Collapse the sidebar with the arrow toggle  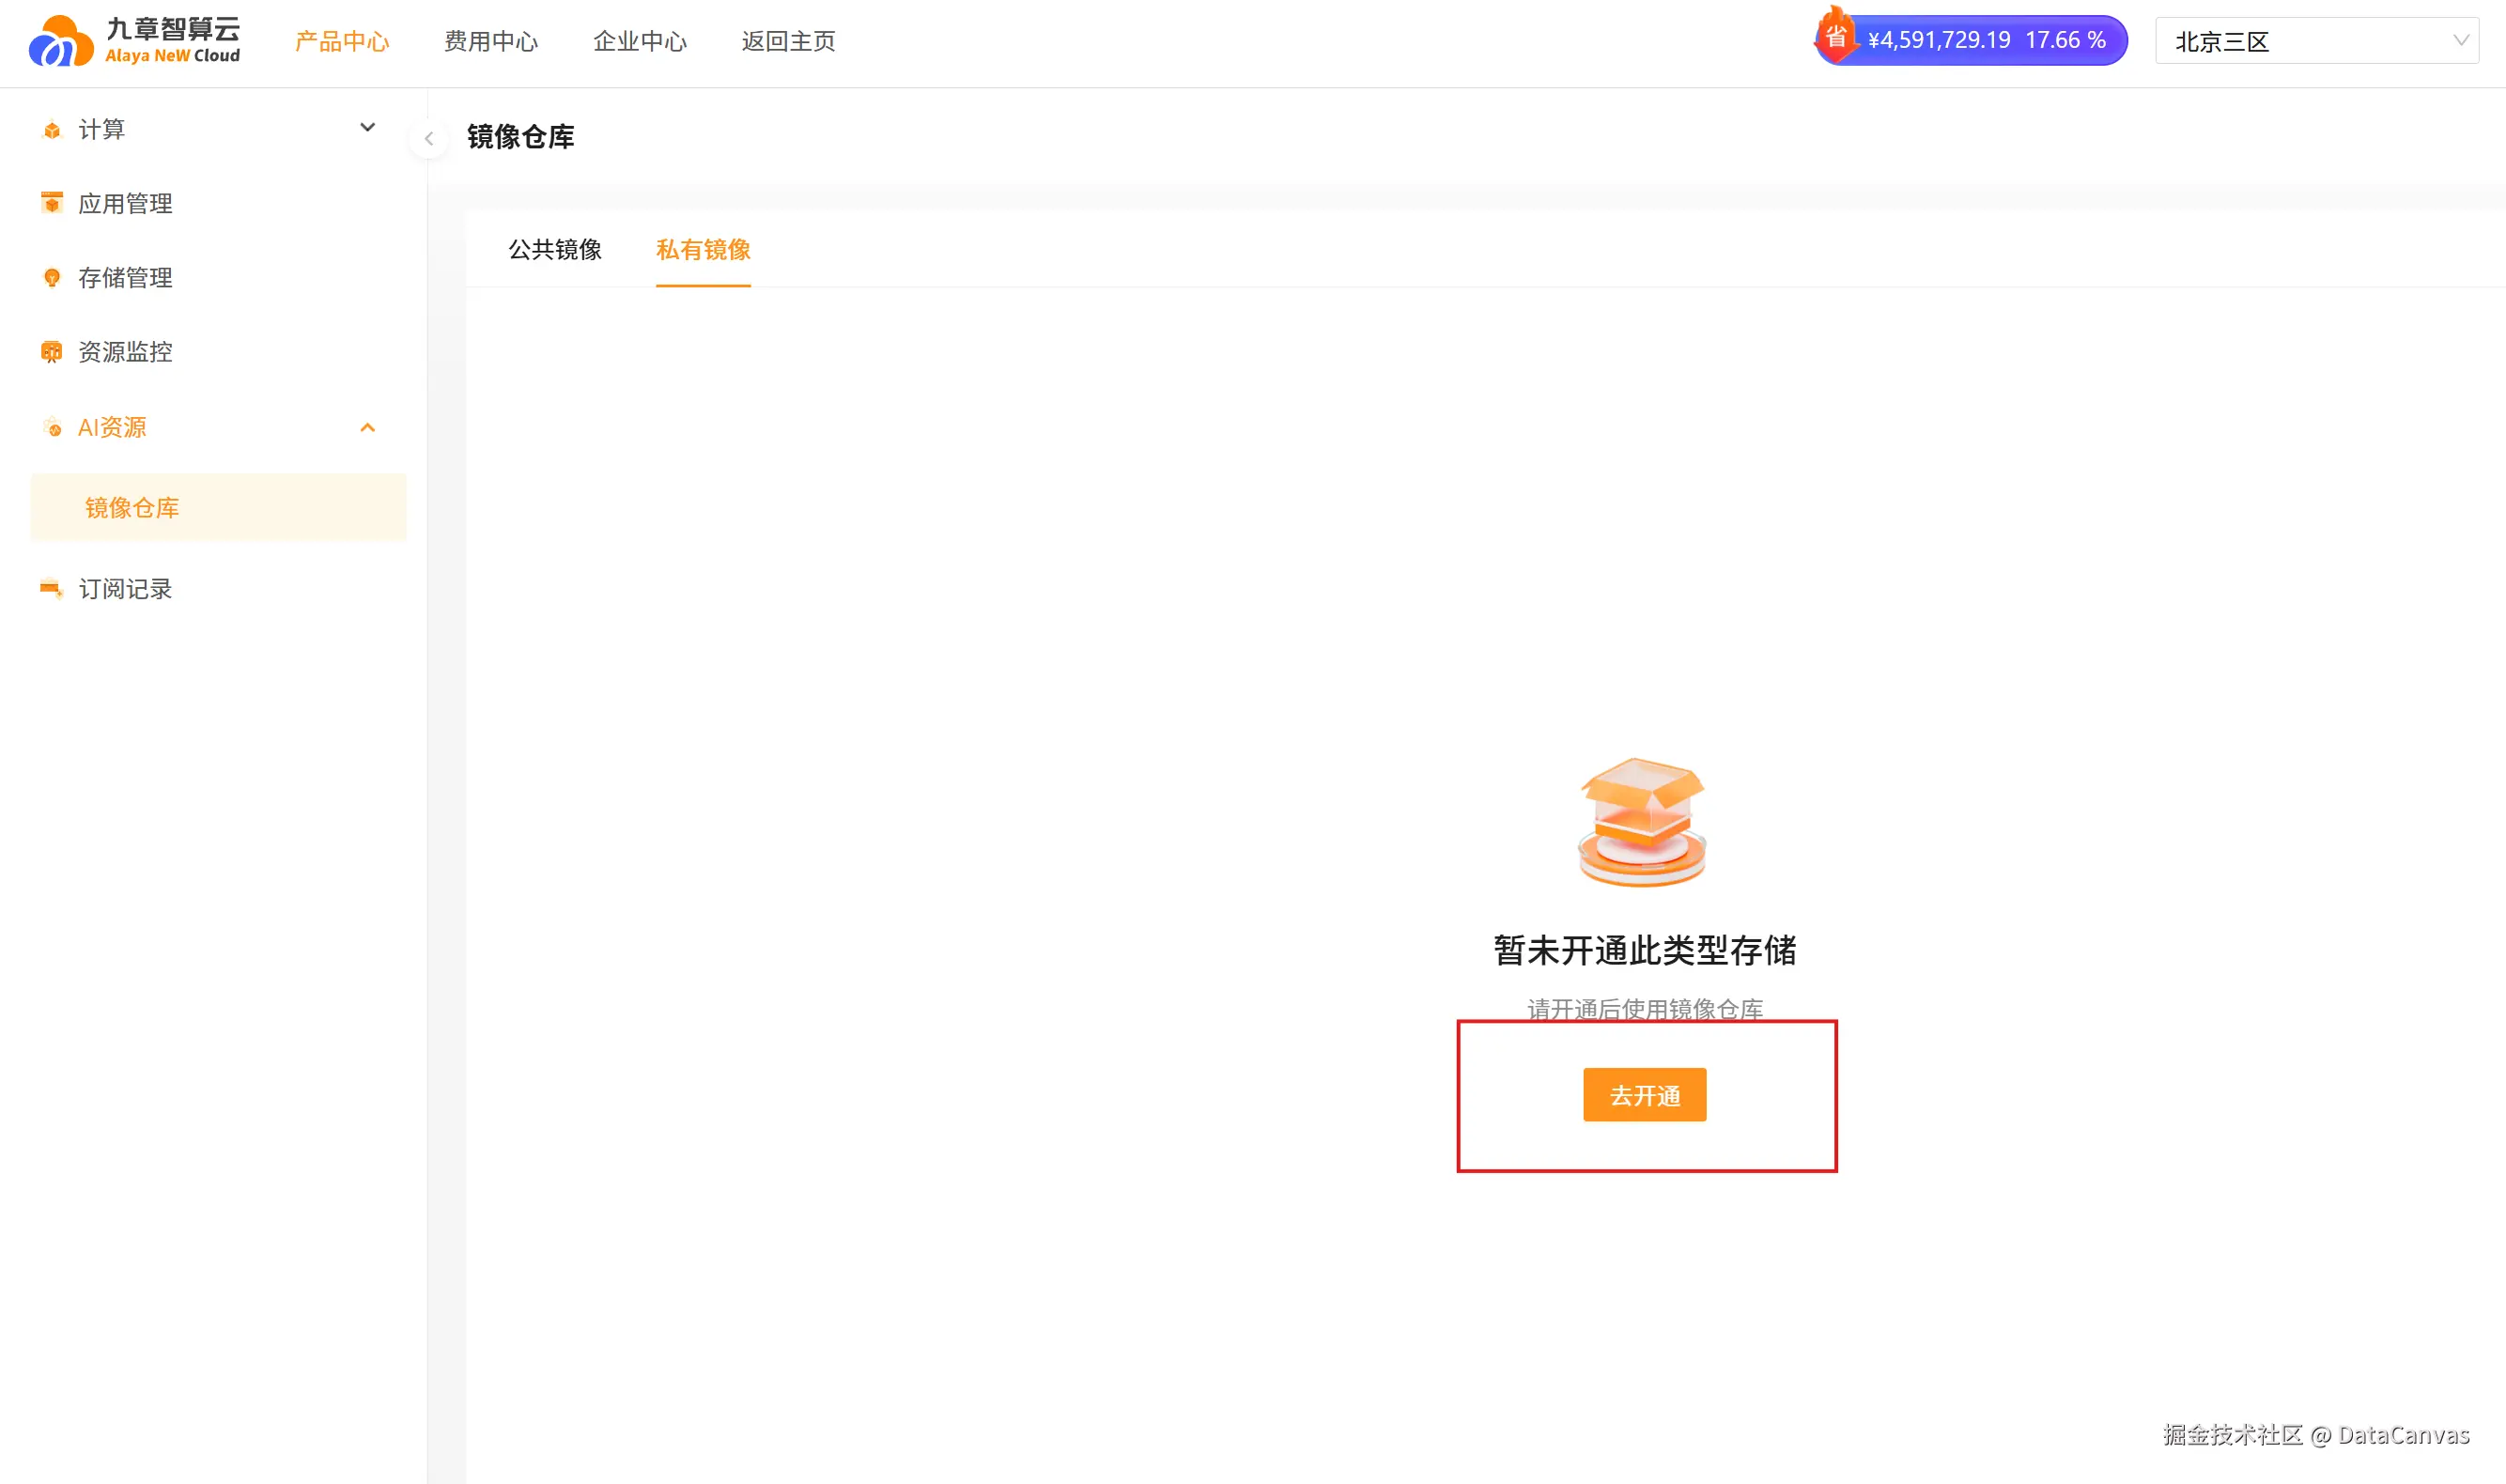tap(429, 139)
